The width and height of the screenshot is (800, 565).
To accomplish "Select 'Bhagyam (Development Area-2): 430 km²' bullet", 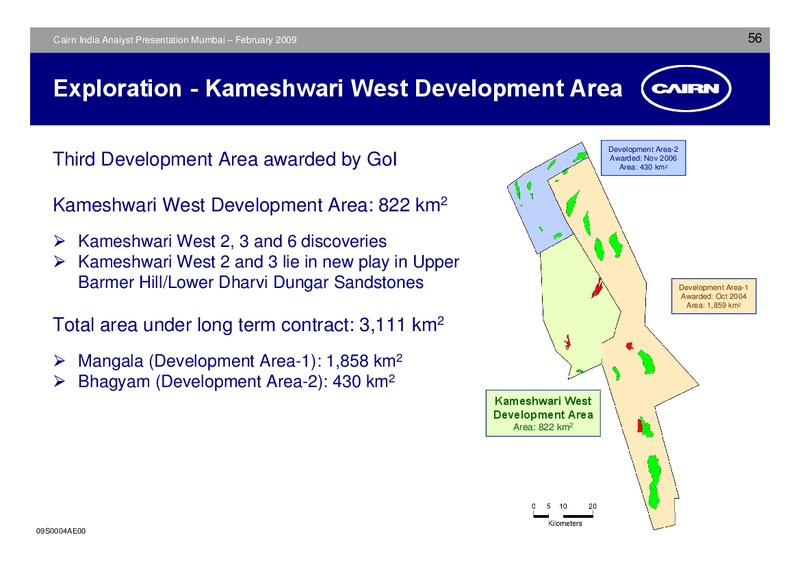I will coord(236,381).
